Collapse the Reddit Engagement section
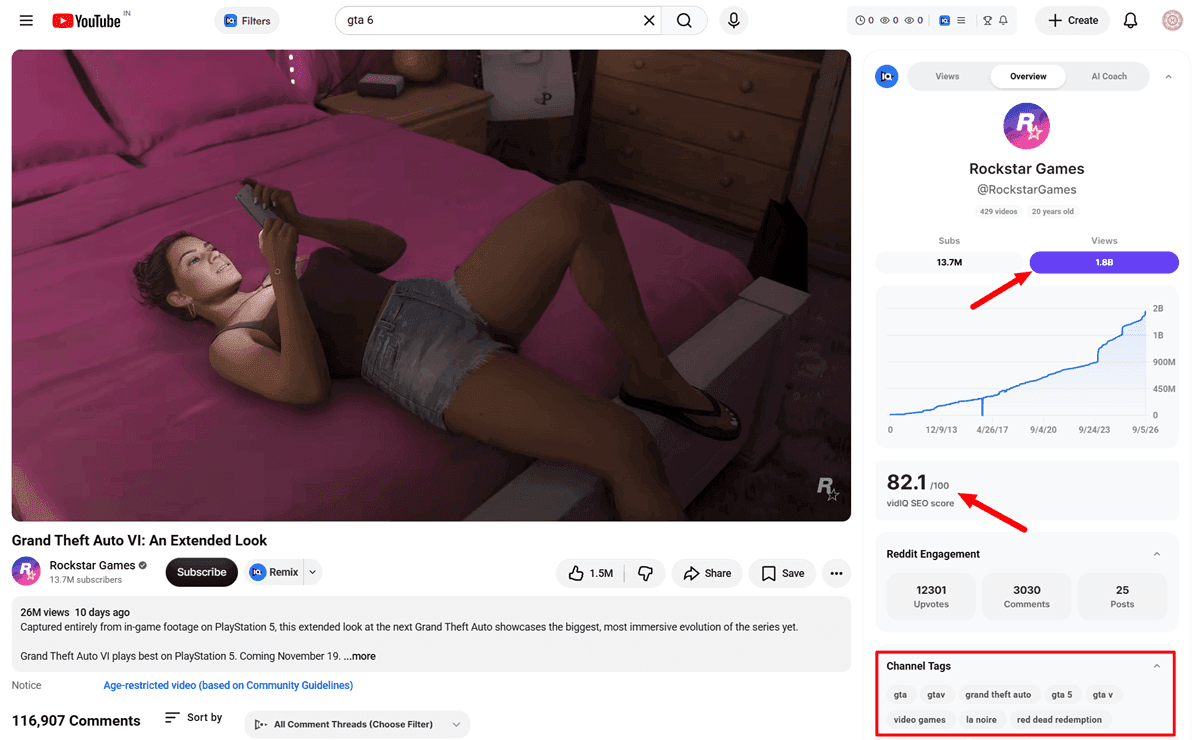1200x740 pixels. [x=1157, y=554]
